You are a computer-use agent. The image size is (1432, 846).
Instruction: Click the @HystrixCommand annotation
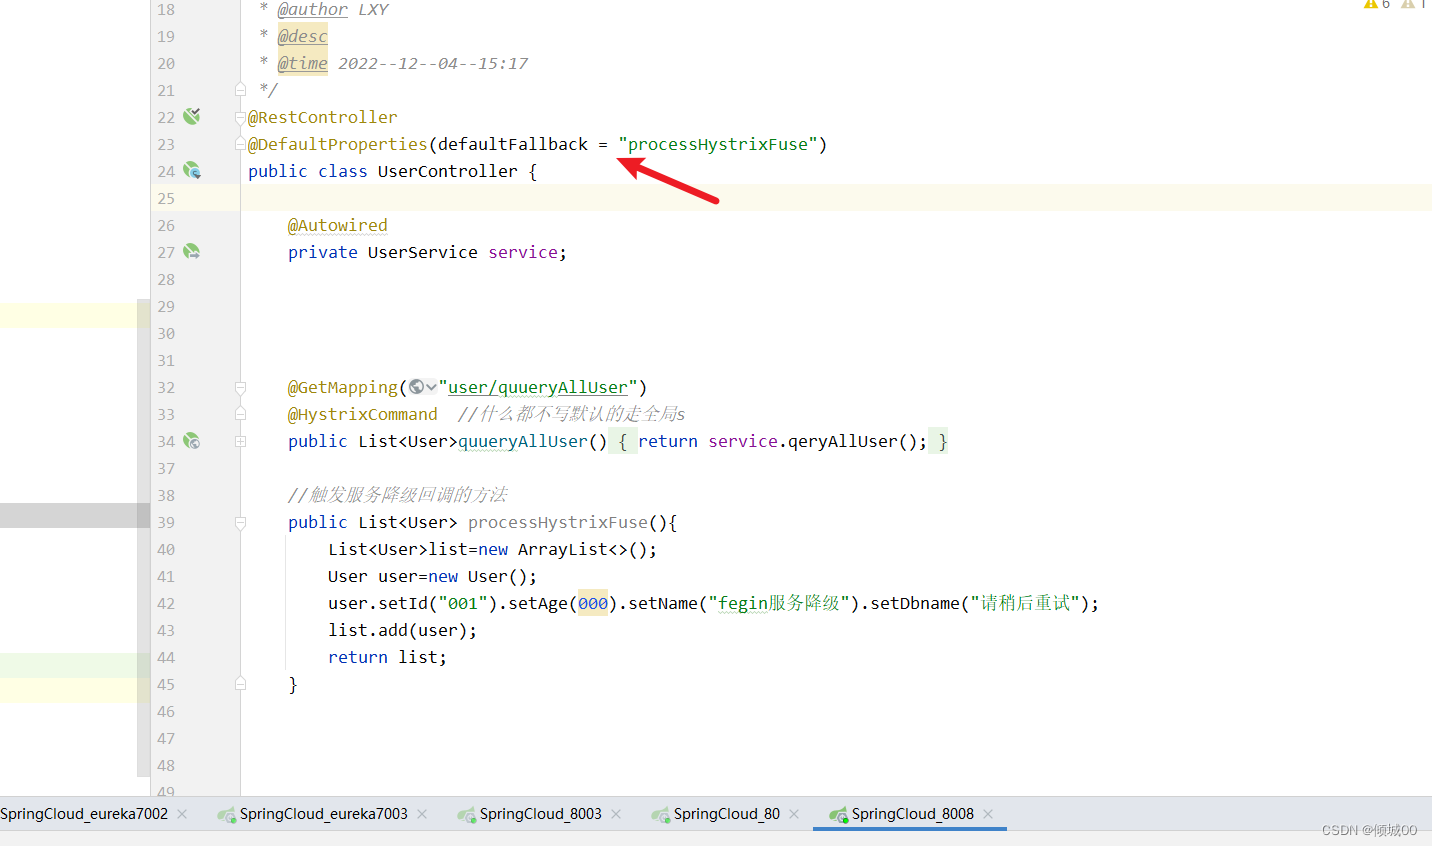click(363, 414)
